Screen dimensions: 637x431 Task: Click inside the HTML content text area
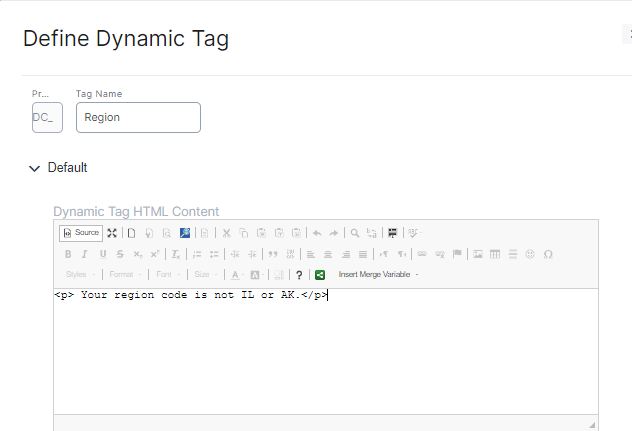point(325,350)
